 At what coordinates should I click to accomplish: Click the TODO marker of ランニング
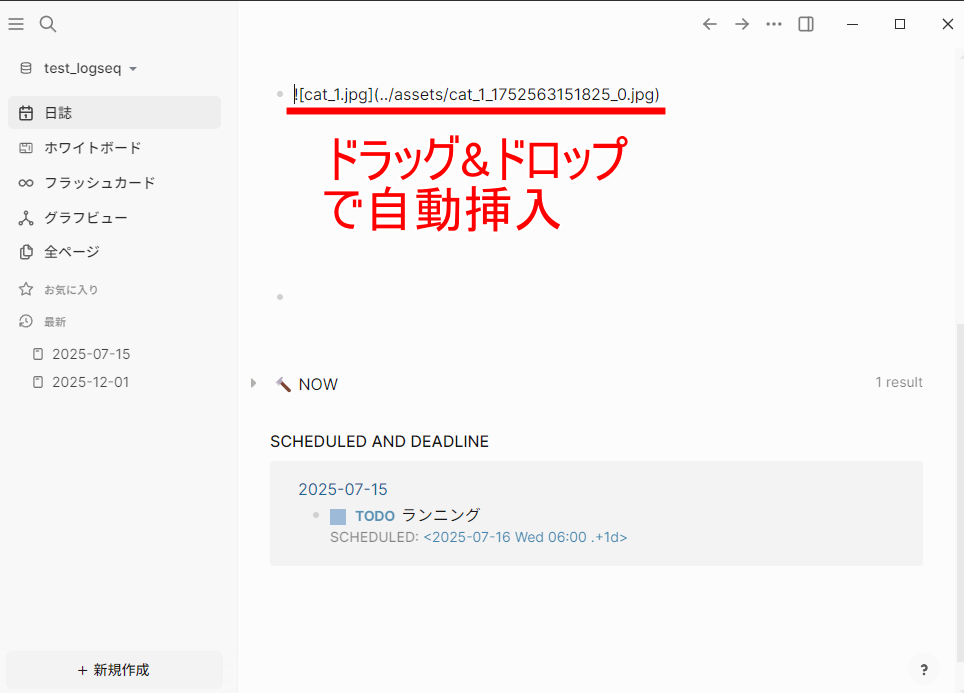(375, 516)
